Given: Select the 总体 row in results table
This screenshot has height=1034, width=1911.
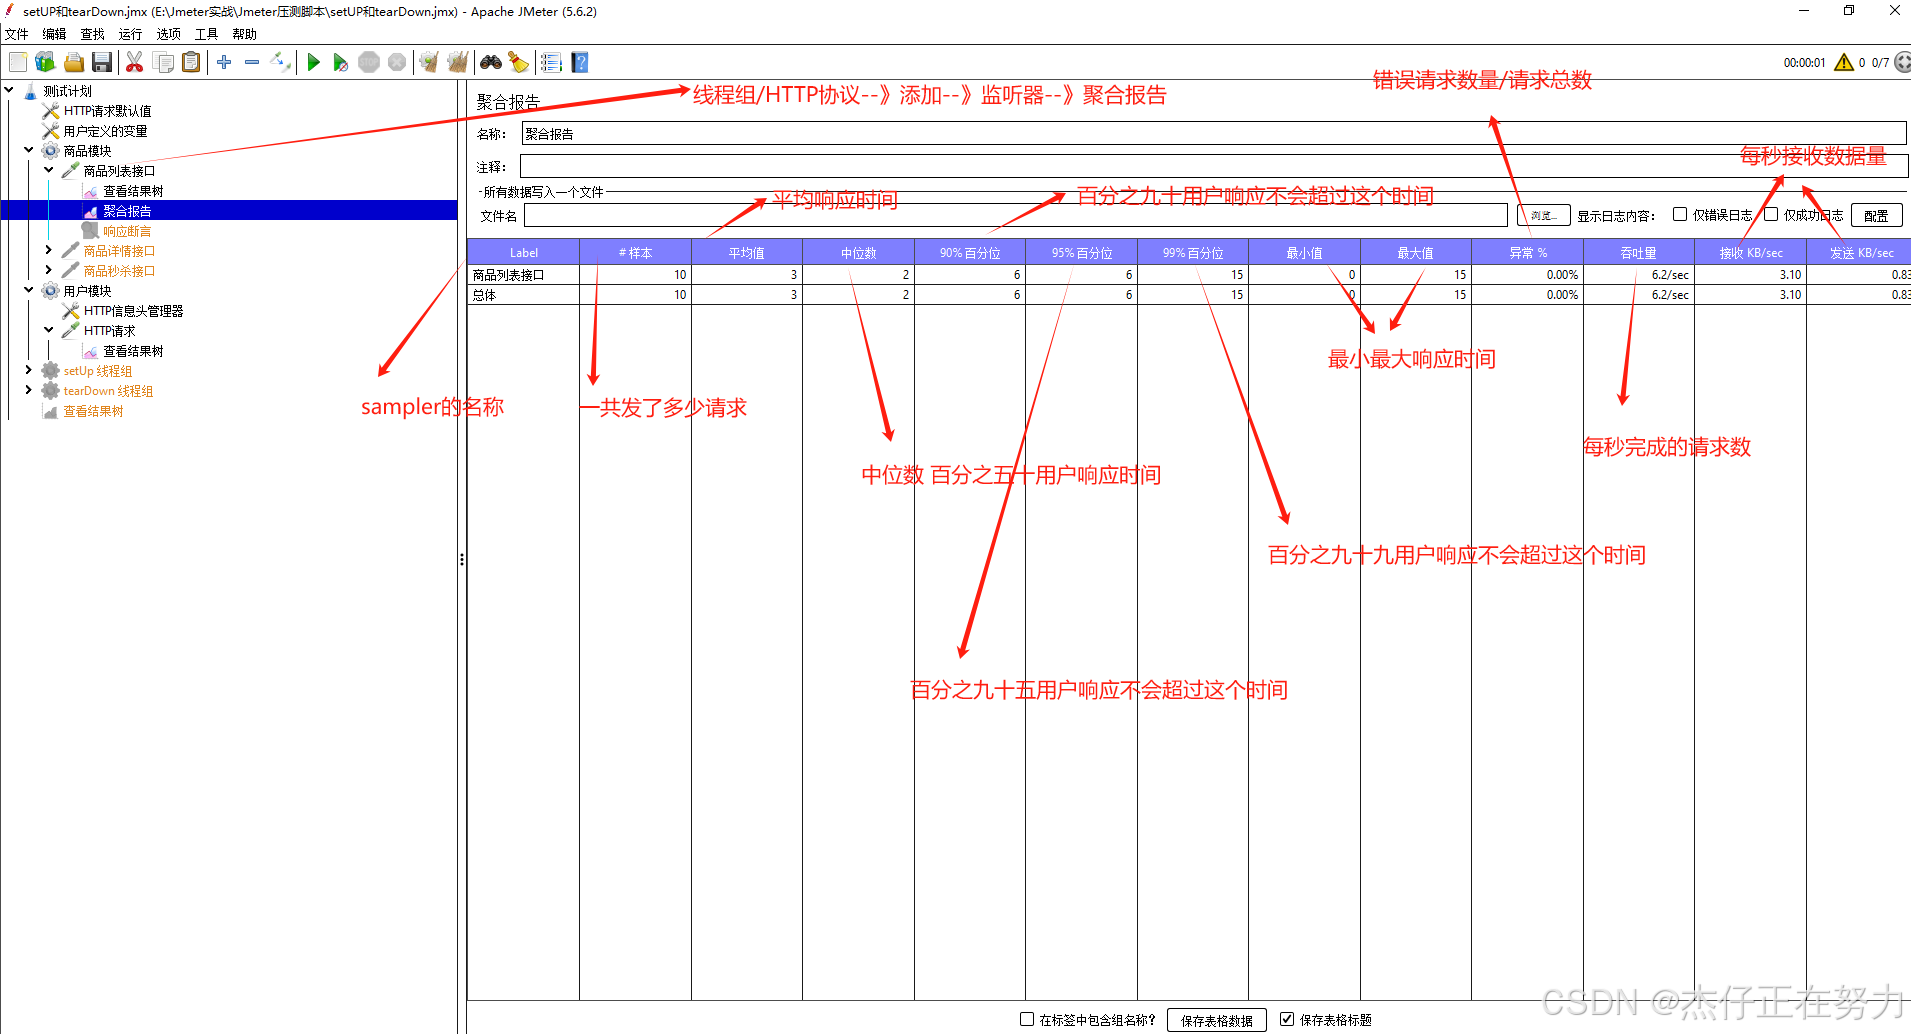Looking at the screenshot, I should [x=1189, y=294].
